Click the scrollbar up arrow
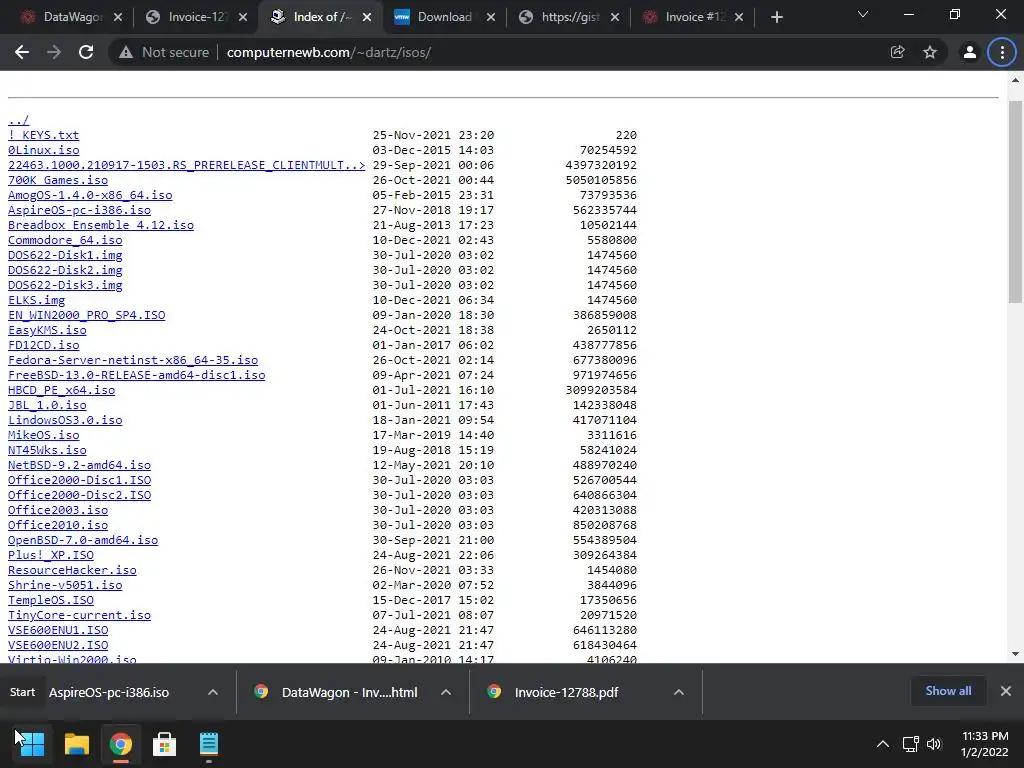Screen dimensions: 1024x768 click(1015, 80)
